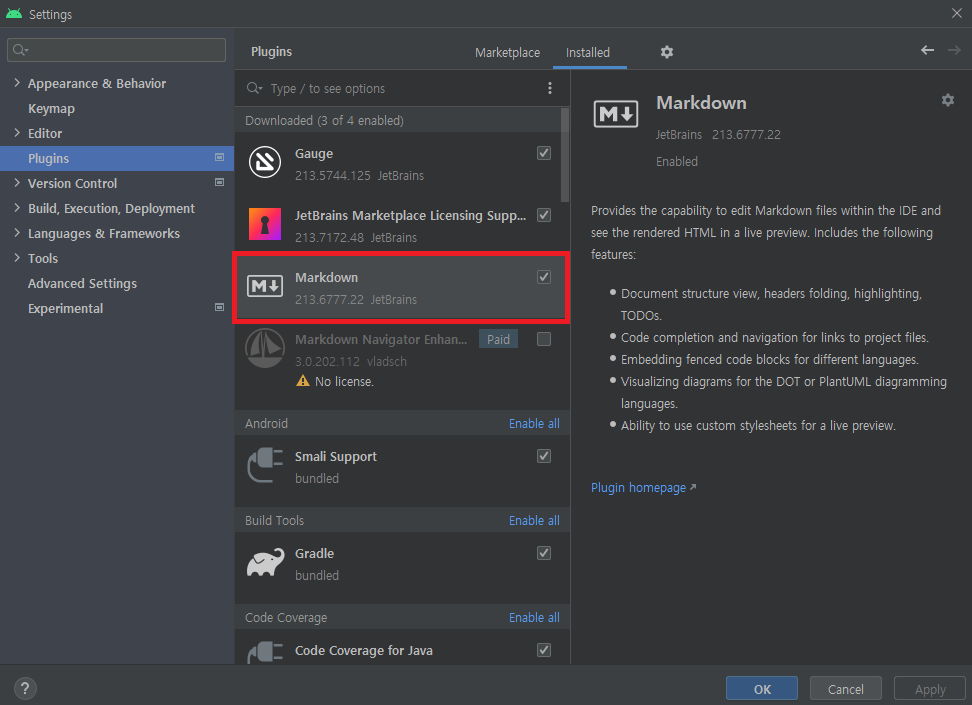Expand the Version Control node
Image resolution: width=972 pixels, height=705 pixels.
click(x=17, y=182)
